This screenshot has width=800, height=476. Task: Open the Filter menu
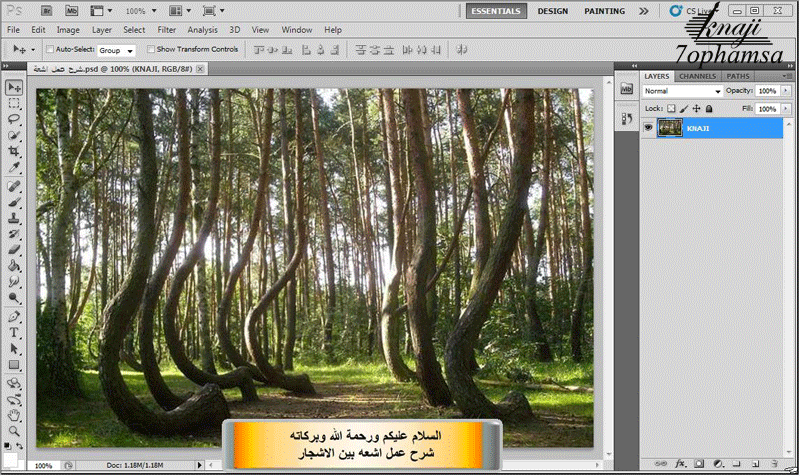coord(166,30)
